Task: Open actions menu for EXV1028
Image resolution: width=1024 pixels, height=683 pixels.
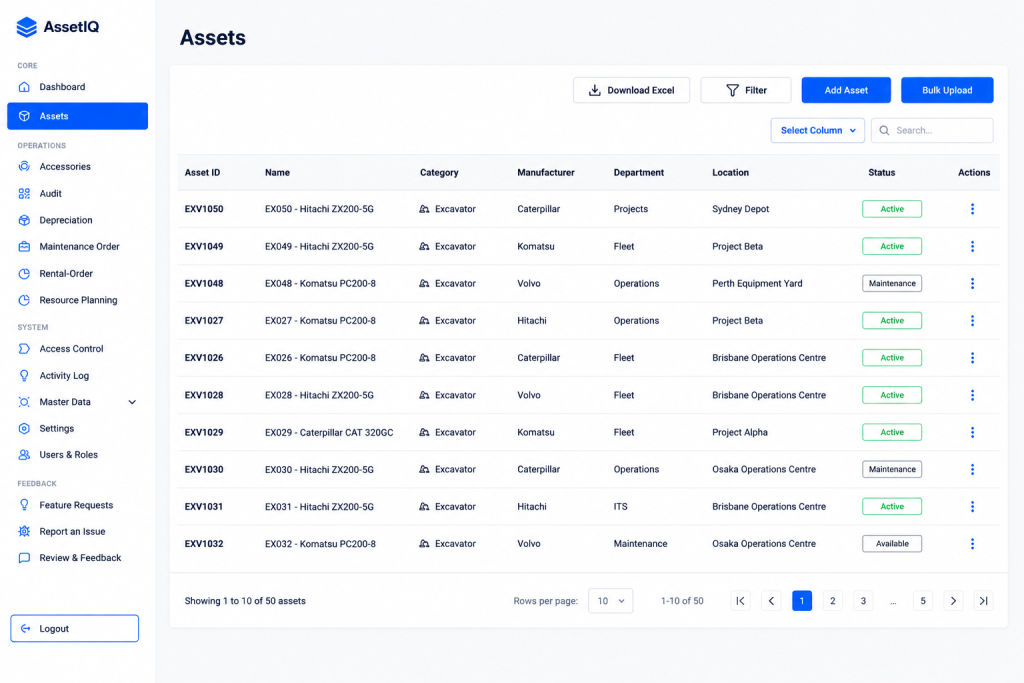Action: click(x=972, y=395)
